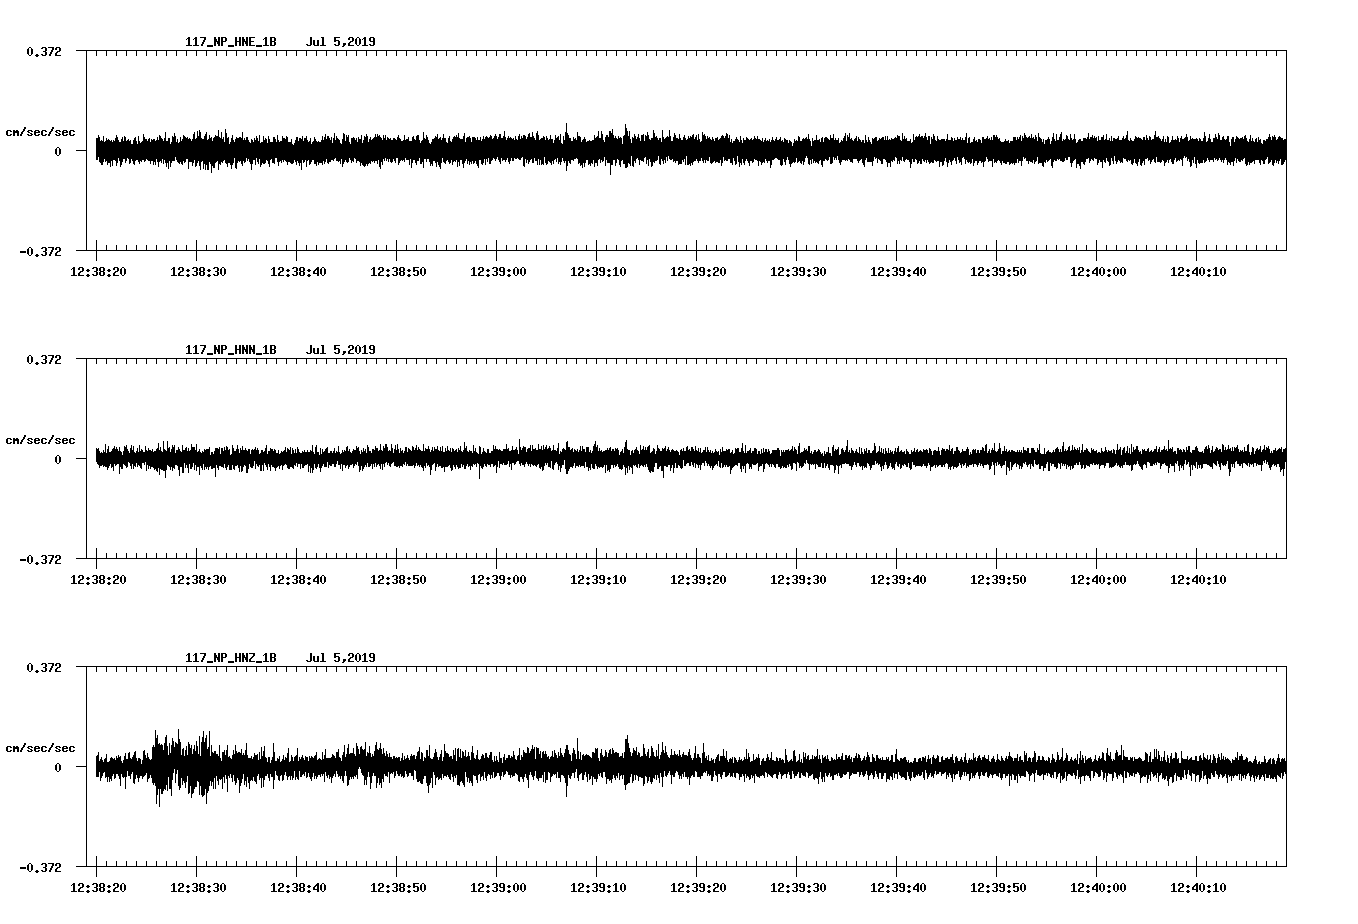Click the 117_NP_HNE_1B plot title
This screenshot has width=1358, height=924.
(231, 42)
